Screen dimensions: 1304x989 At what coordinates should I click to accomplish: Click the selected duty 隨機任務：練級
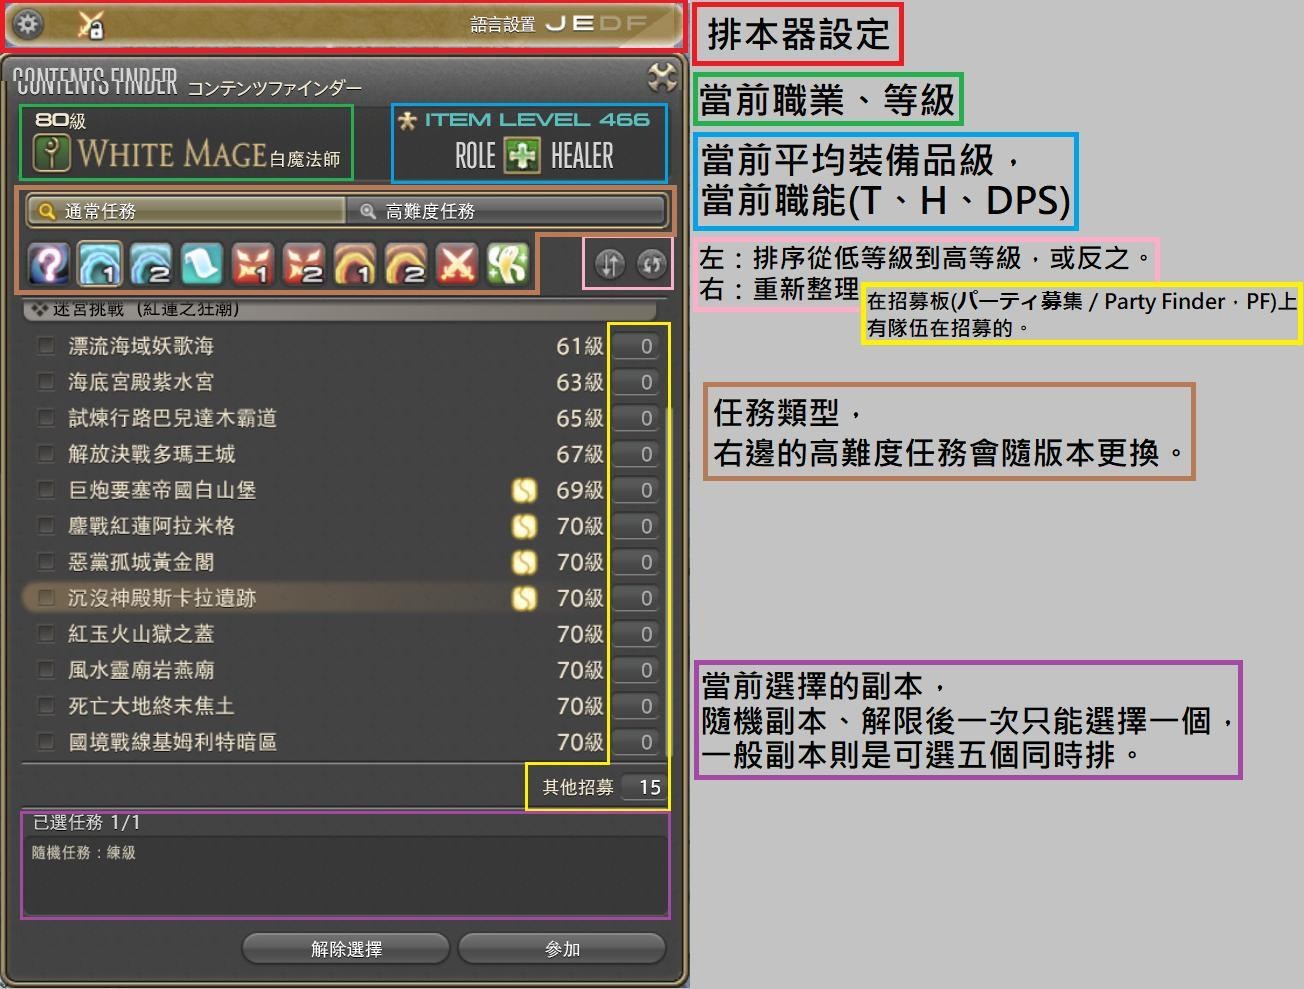[x=84, y=853]
